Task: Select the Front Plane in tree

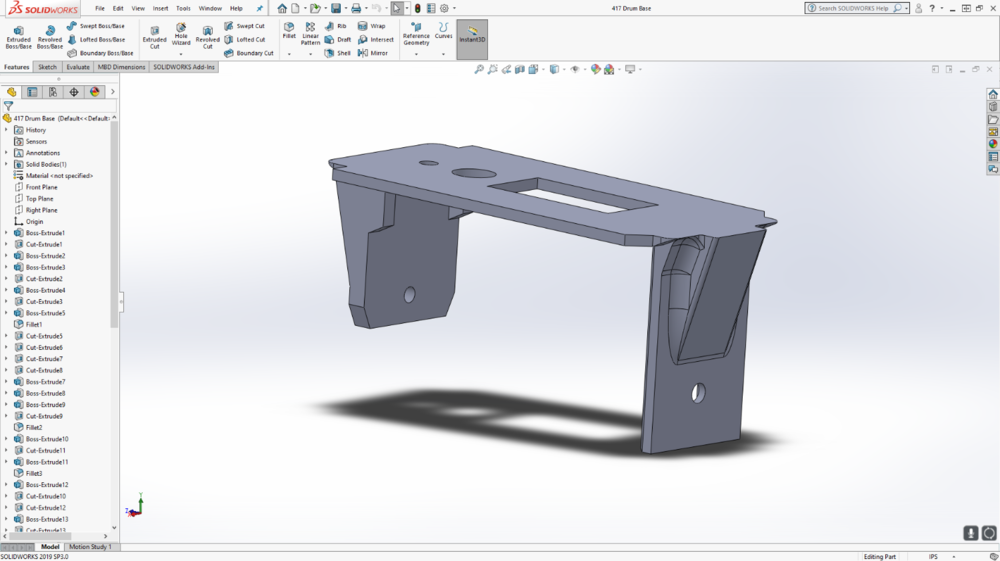Action: point(41,187)
